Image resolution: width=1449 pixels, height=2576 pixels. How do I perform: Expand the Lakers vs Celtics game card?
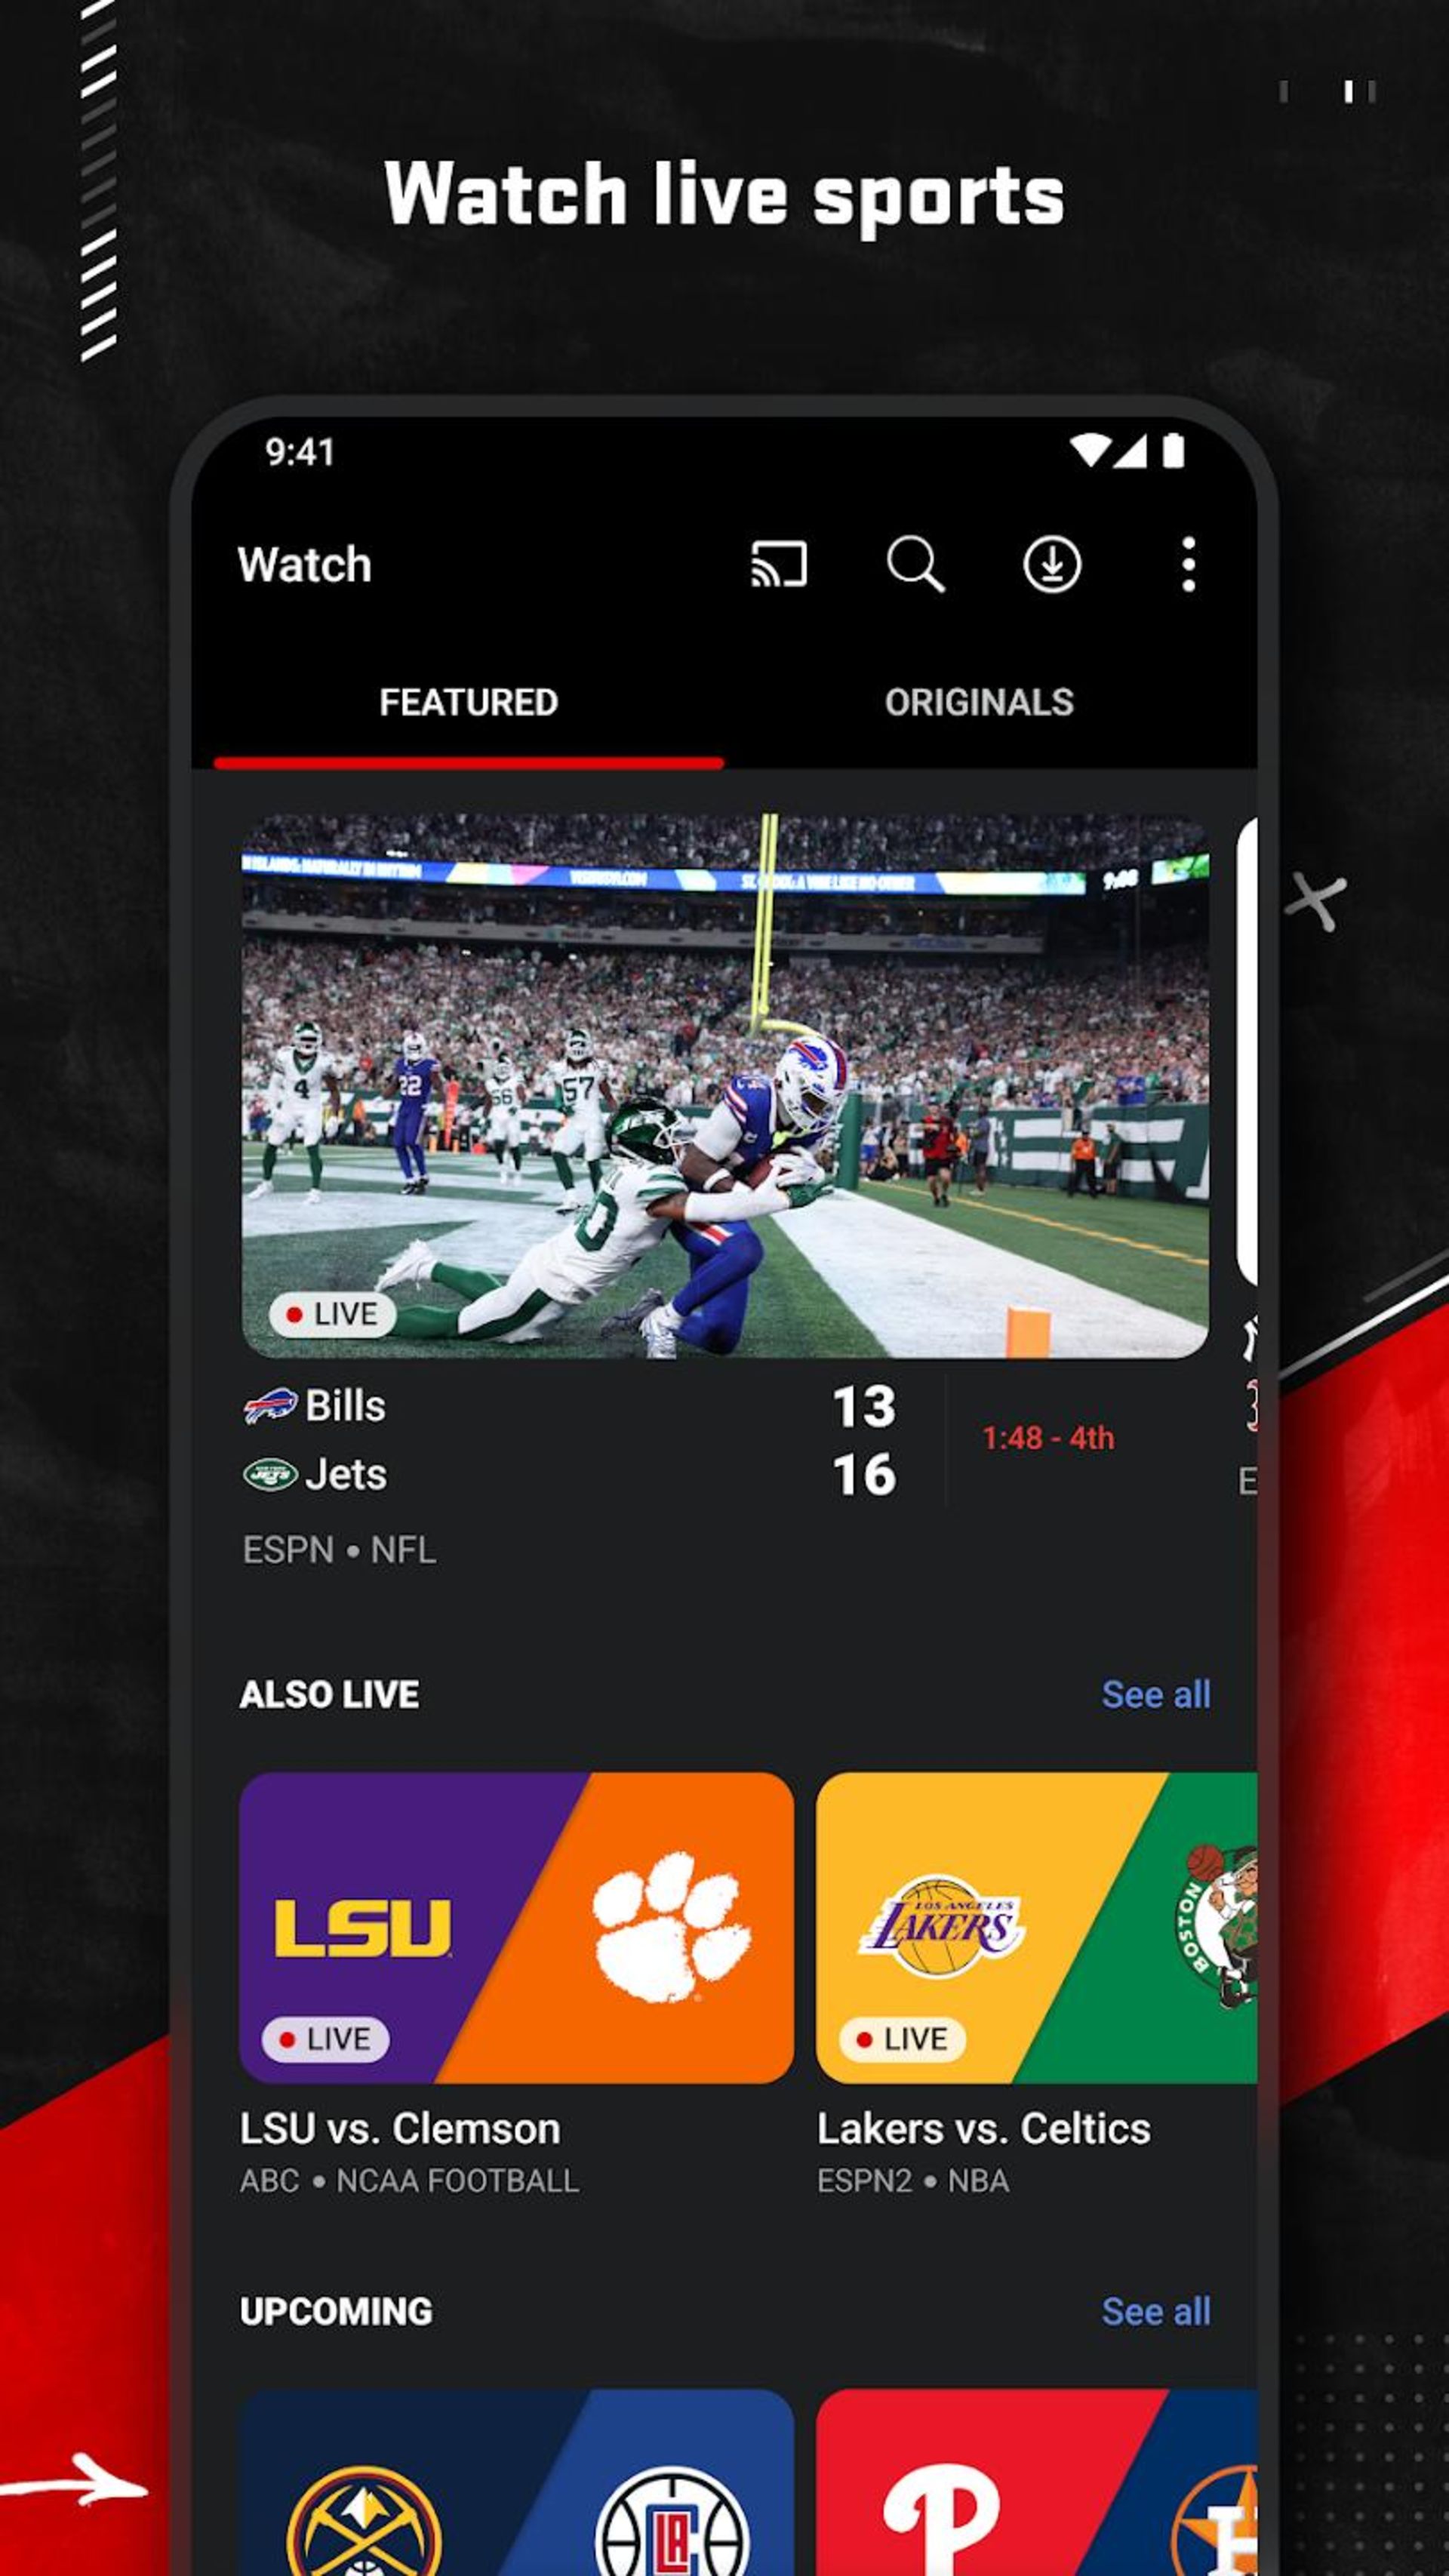point(1035,1928)
